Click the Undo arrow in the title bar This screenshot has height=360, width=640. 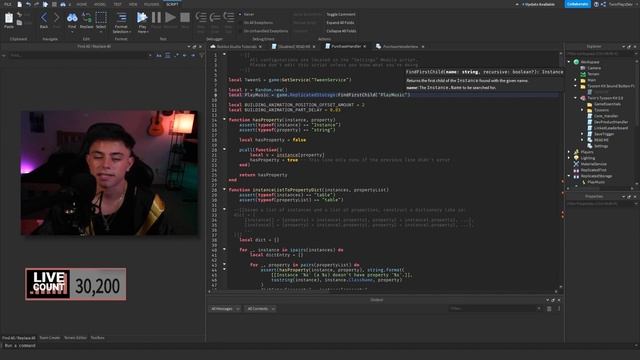pyautogui.click(x=28, y=4)
